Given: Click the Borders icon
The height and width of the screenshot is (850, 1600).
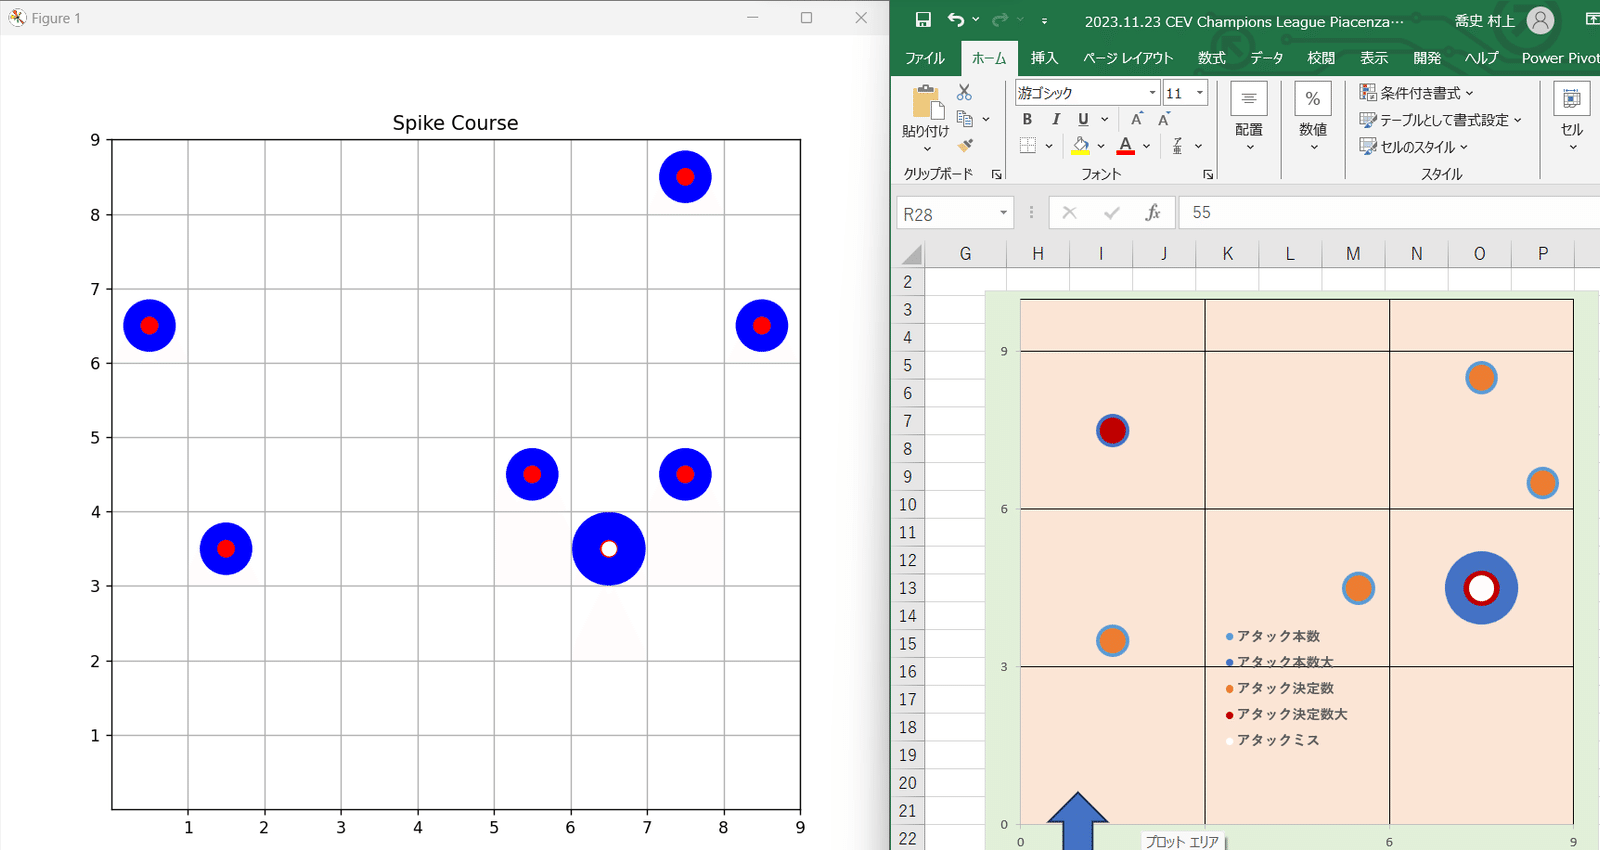Looking at the screenshot, I should tap(1028, 146).
